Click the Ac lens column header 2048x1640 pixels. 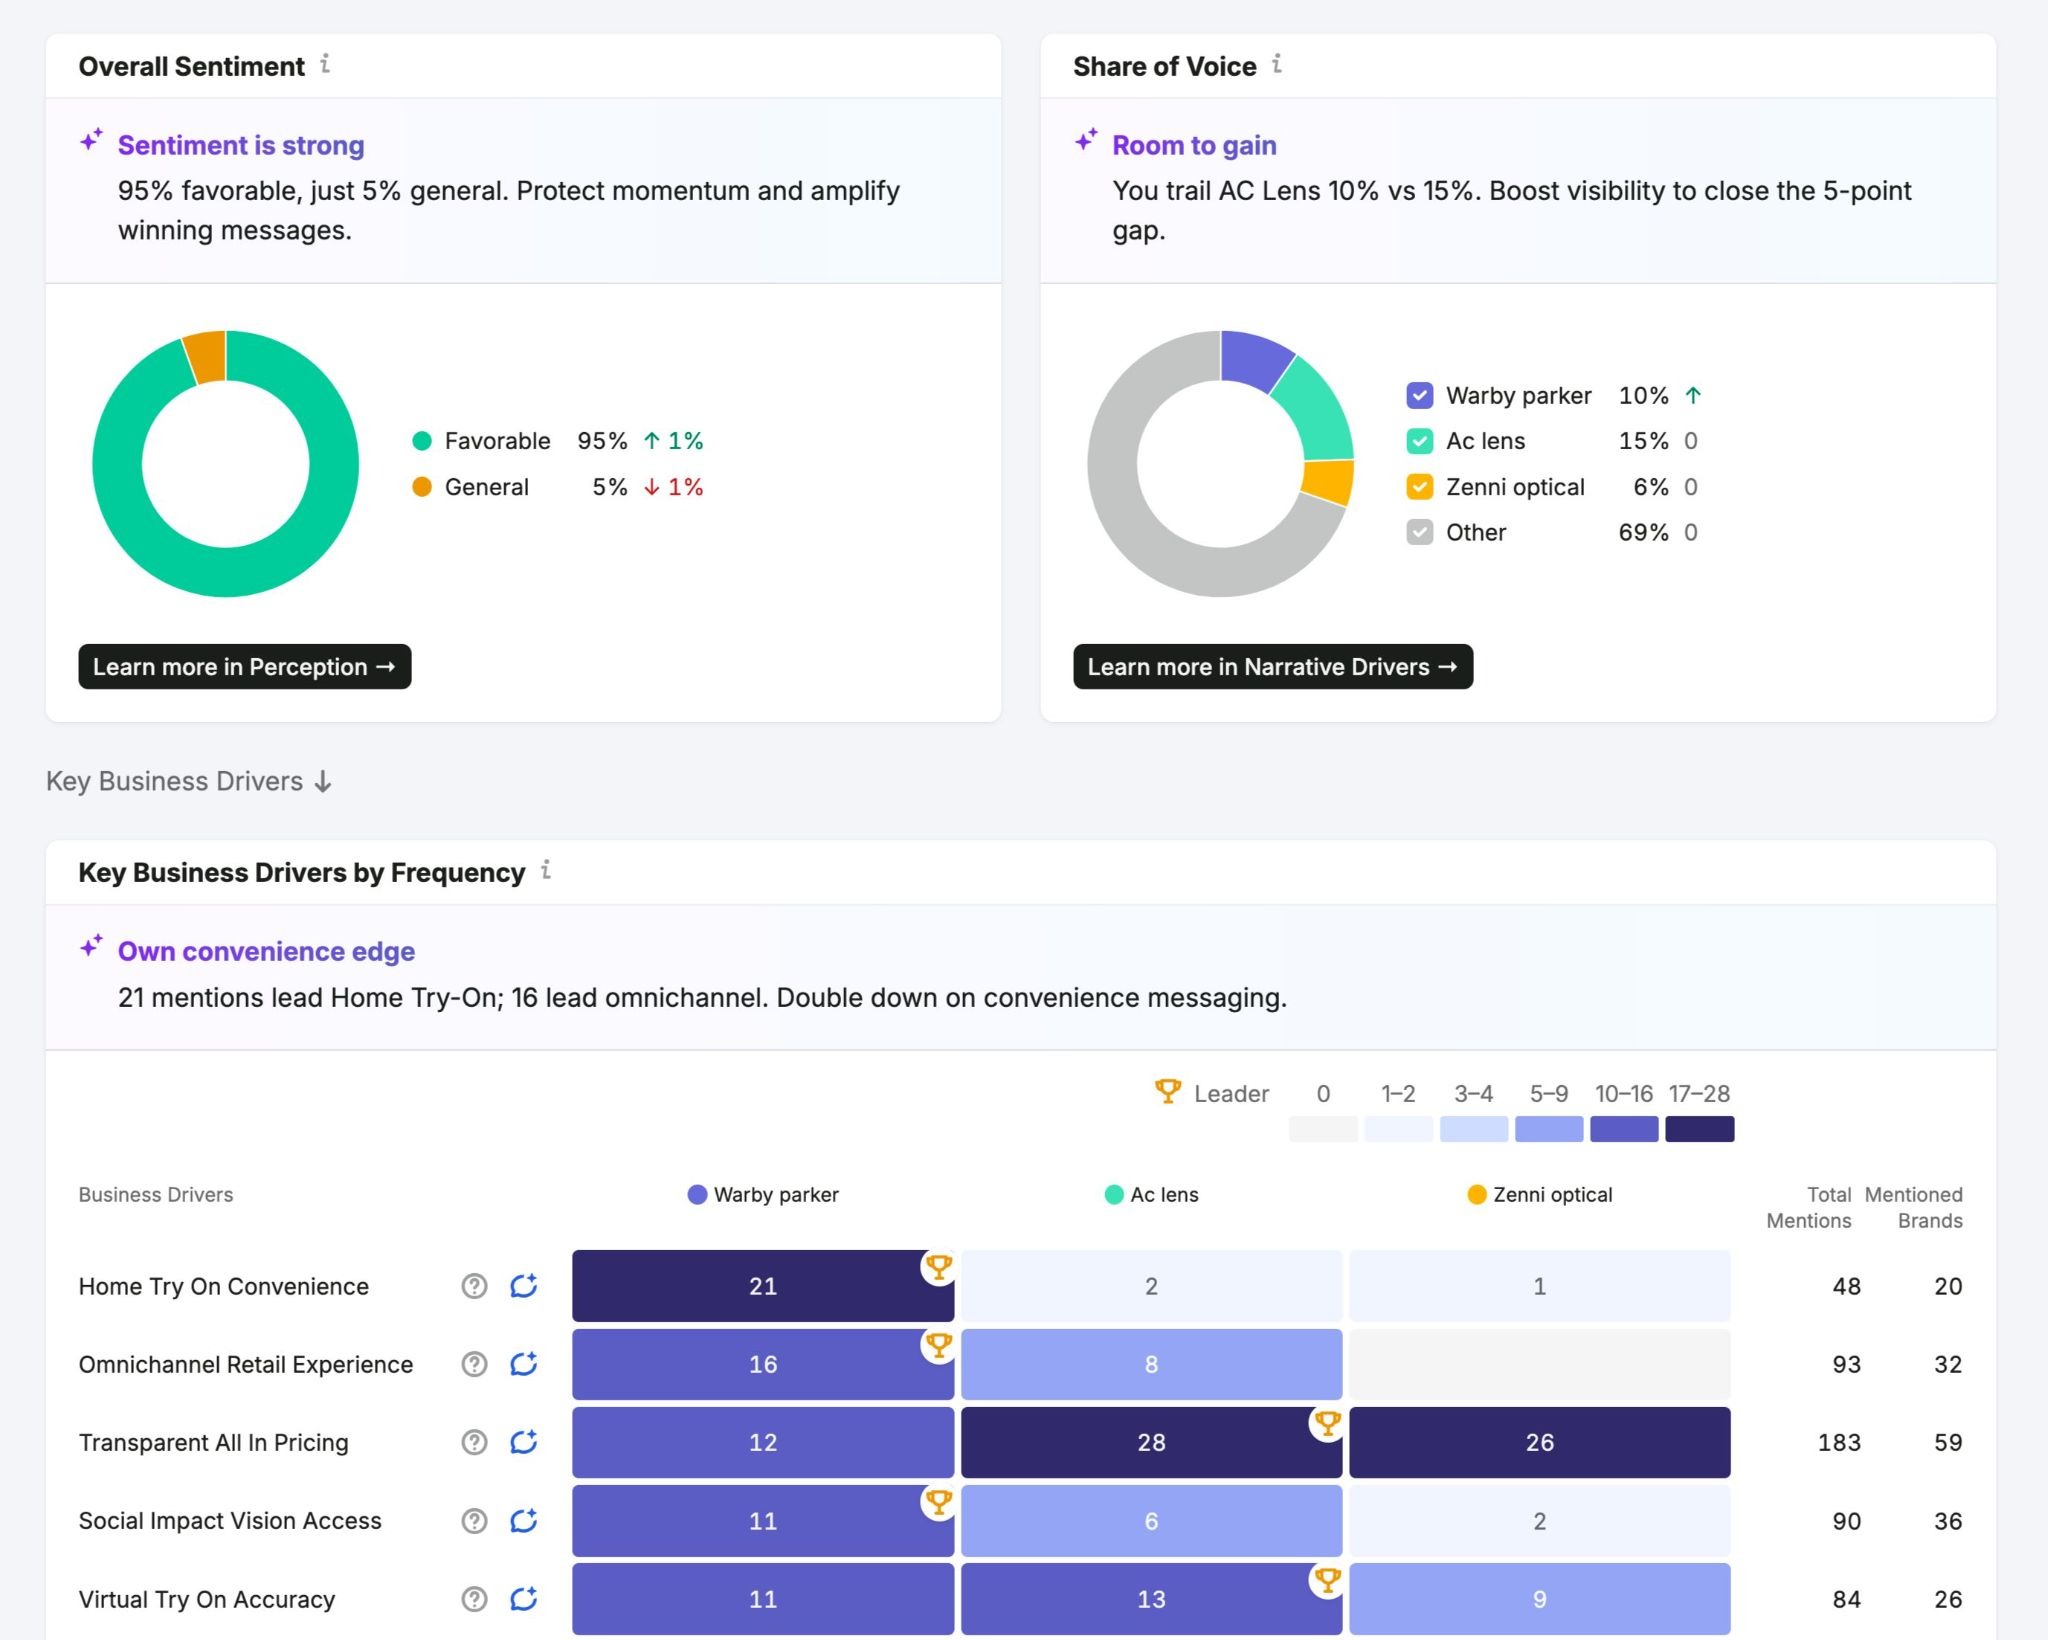point(1151,1195)
